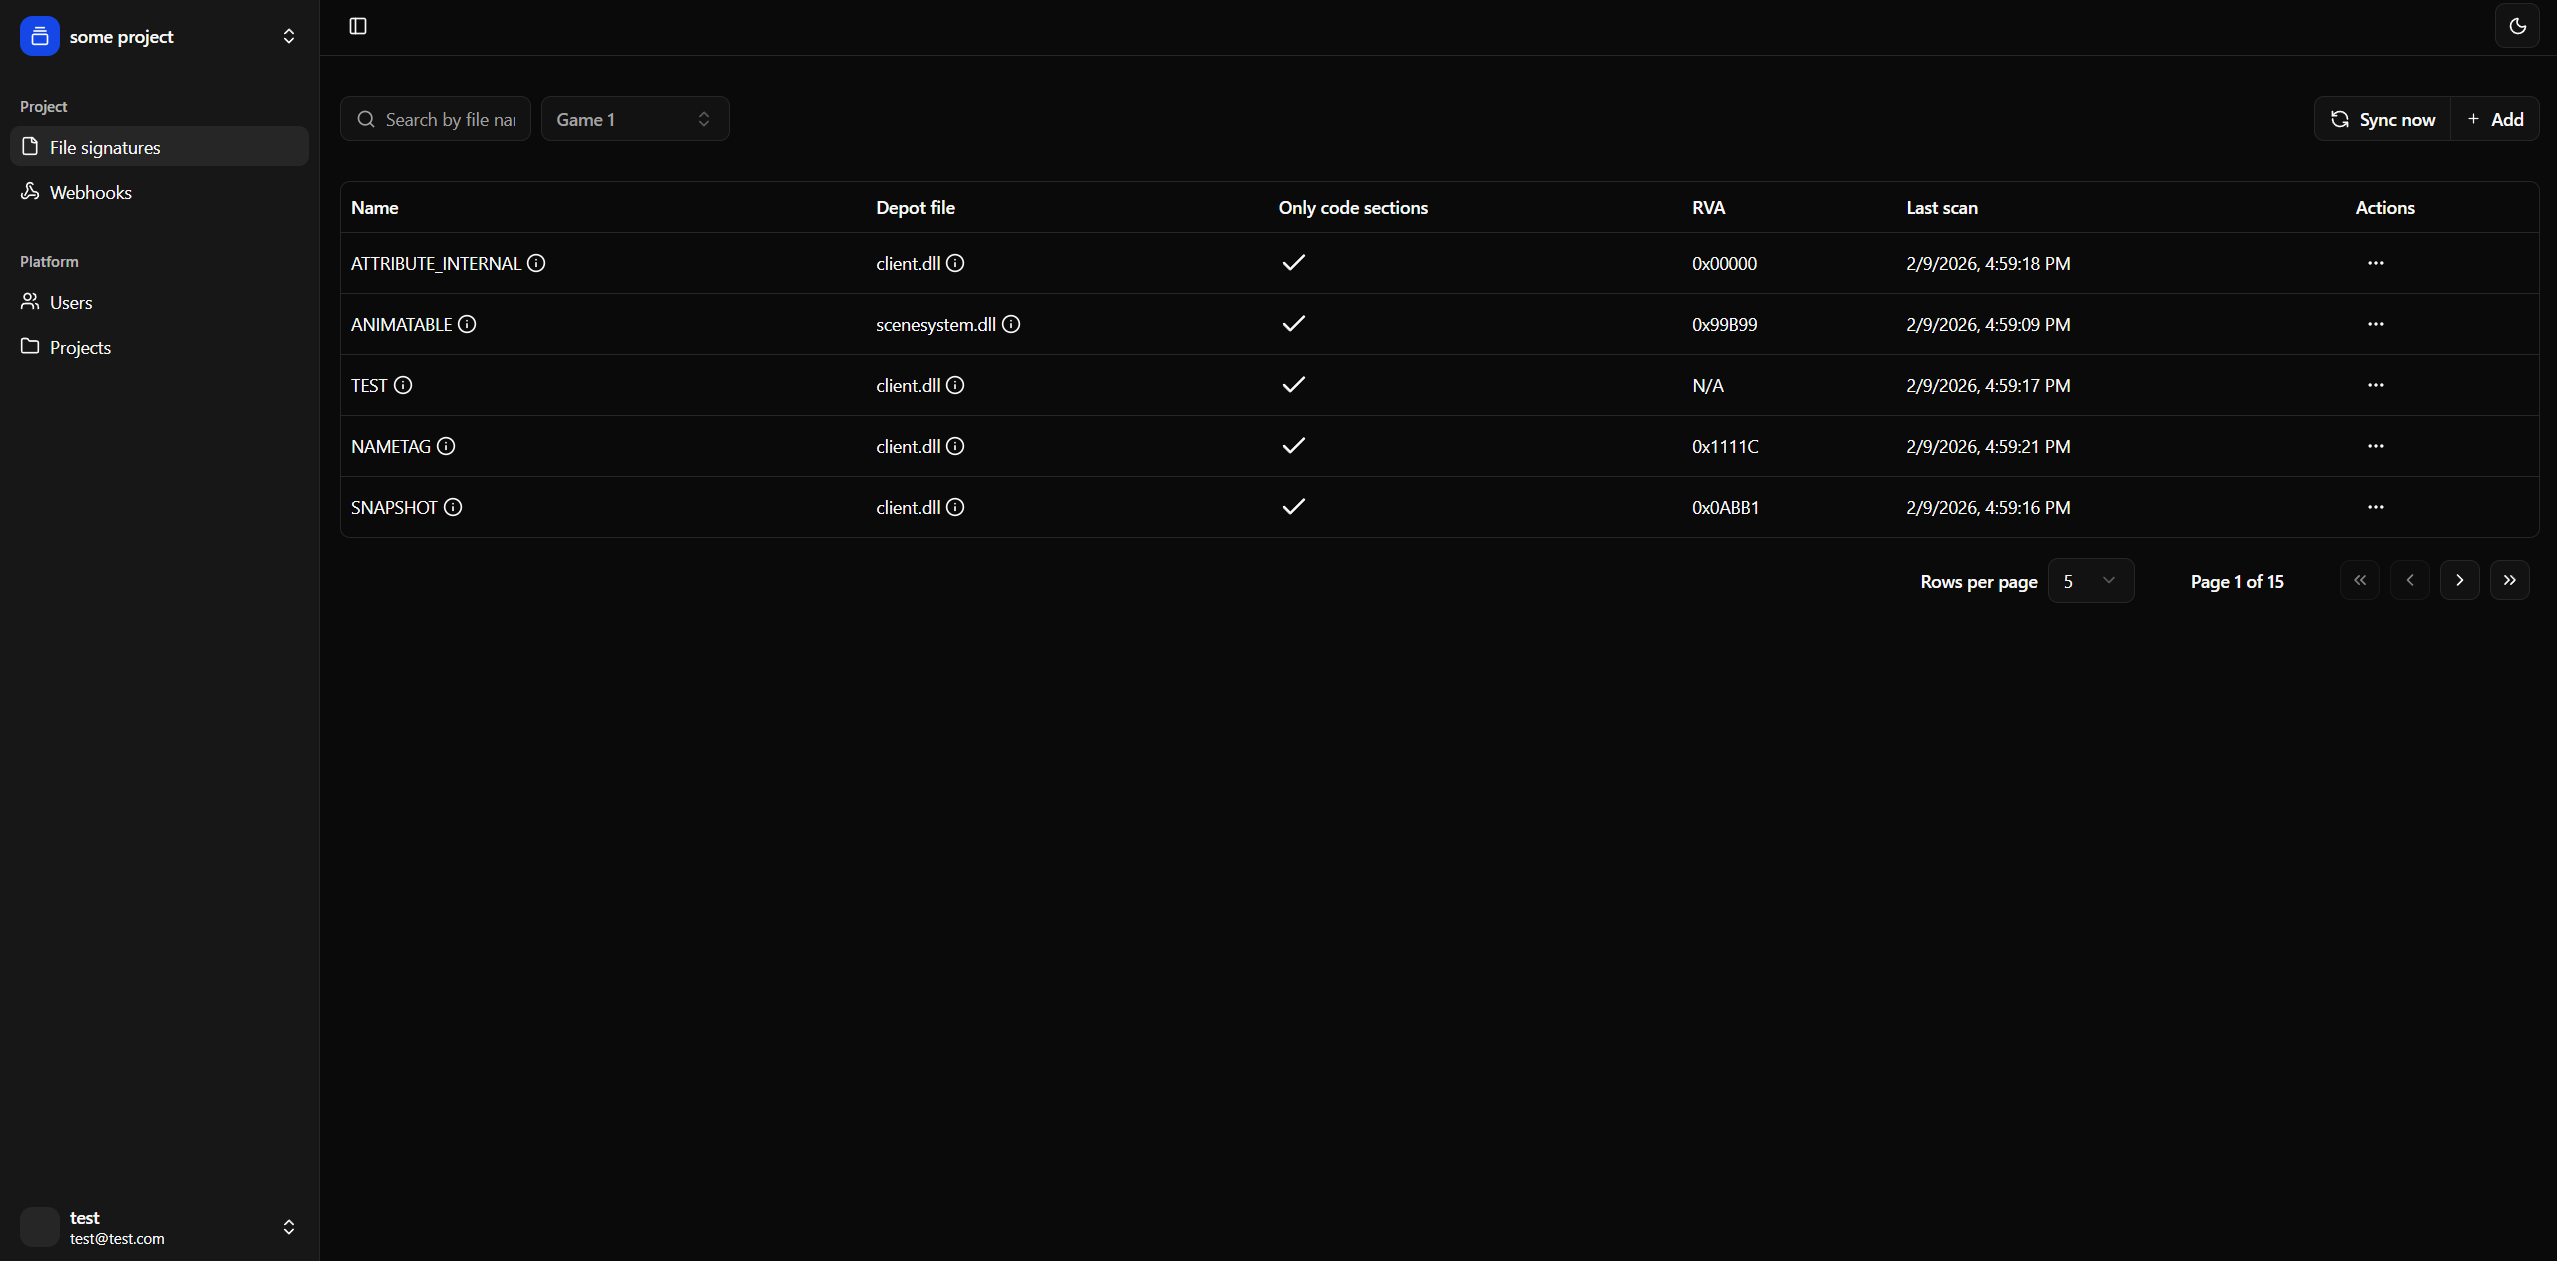Click info icon next to ATTRIBUTE_INTERNAL
Viewport: 2557px width, 1261px height.
click(x=536, y=263)
